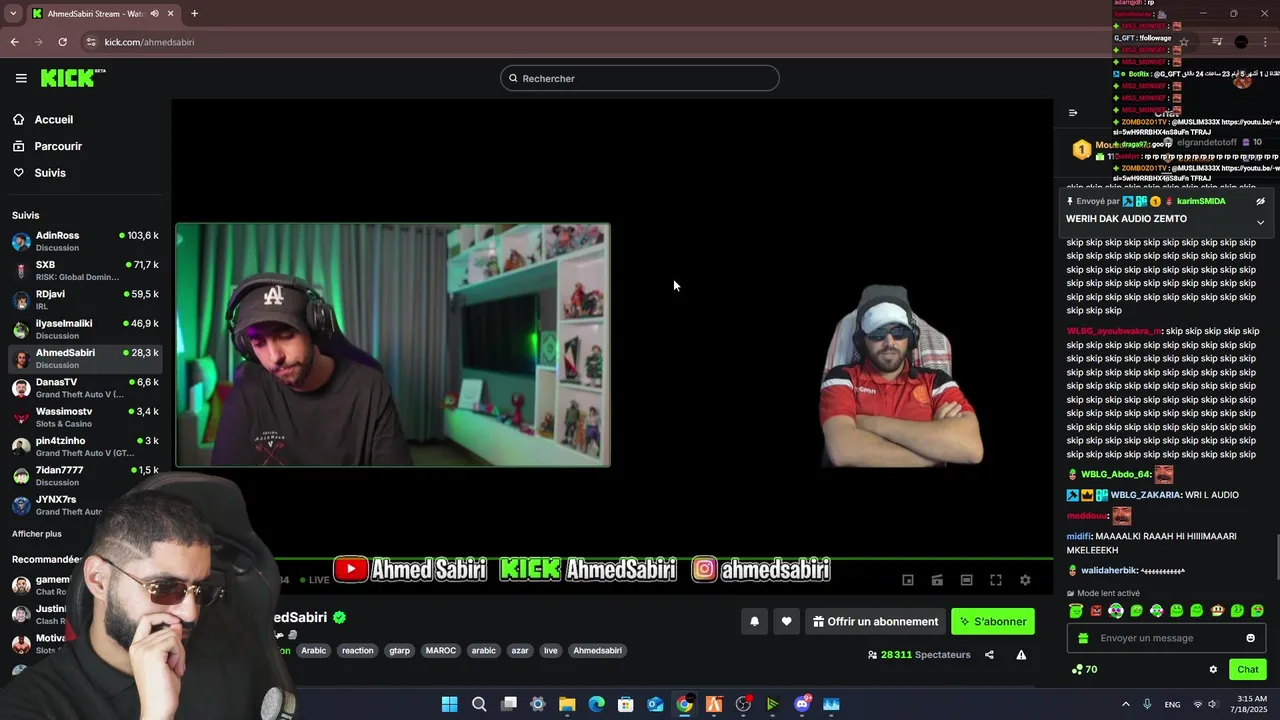Click WBLG_ZAKARIA username in chat
This screenshot has height=720, width=1280.
1145,495
